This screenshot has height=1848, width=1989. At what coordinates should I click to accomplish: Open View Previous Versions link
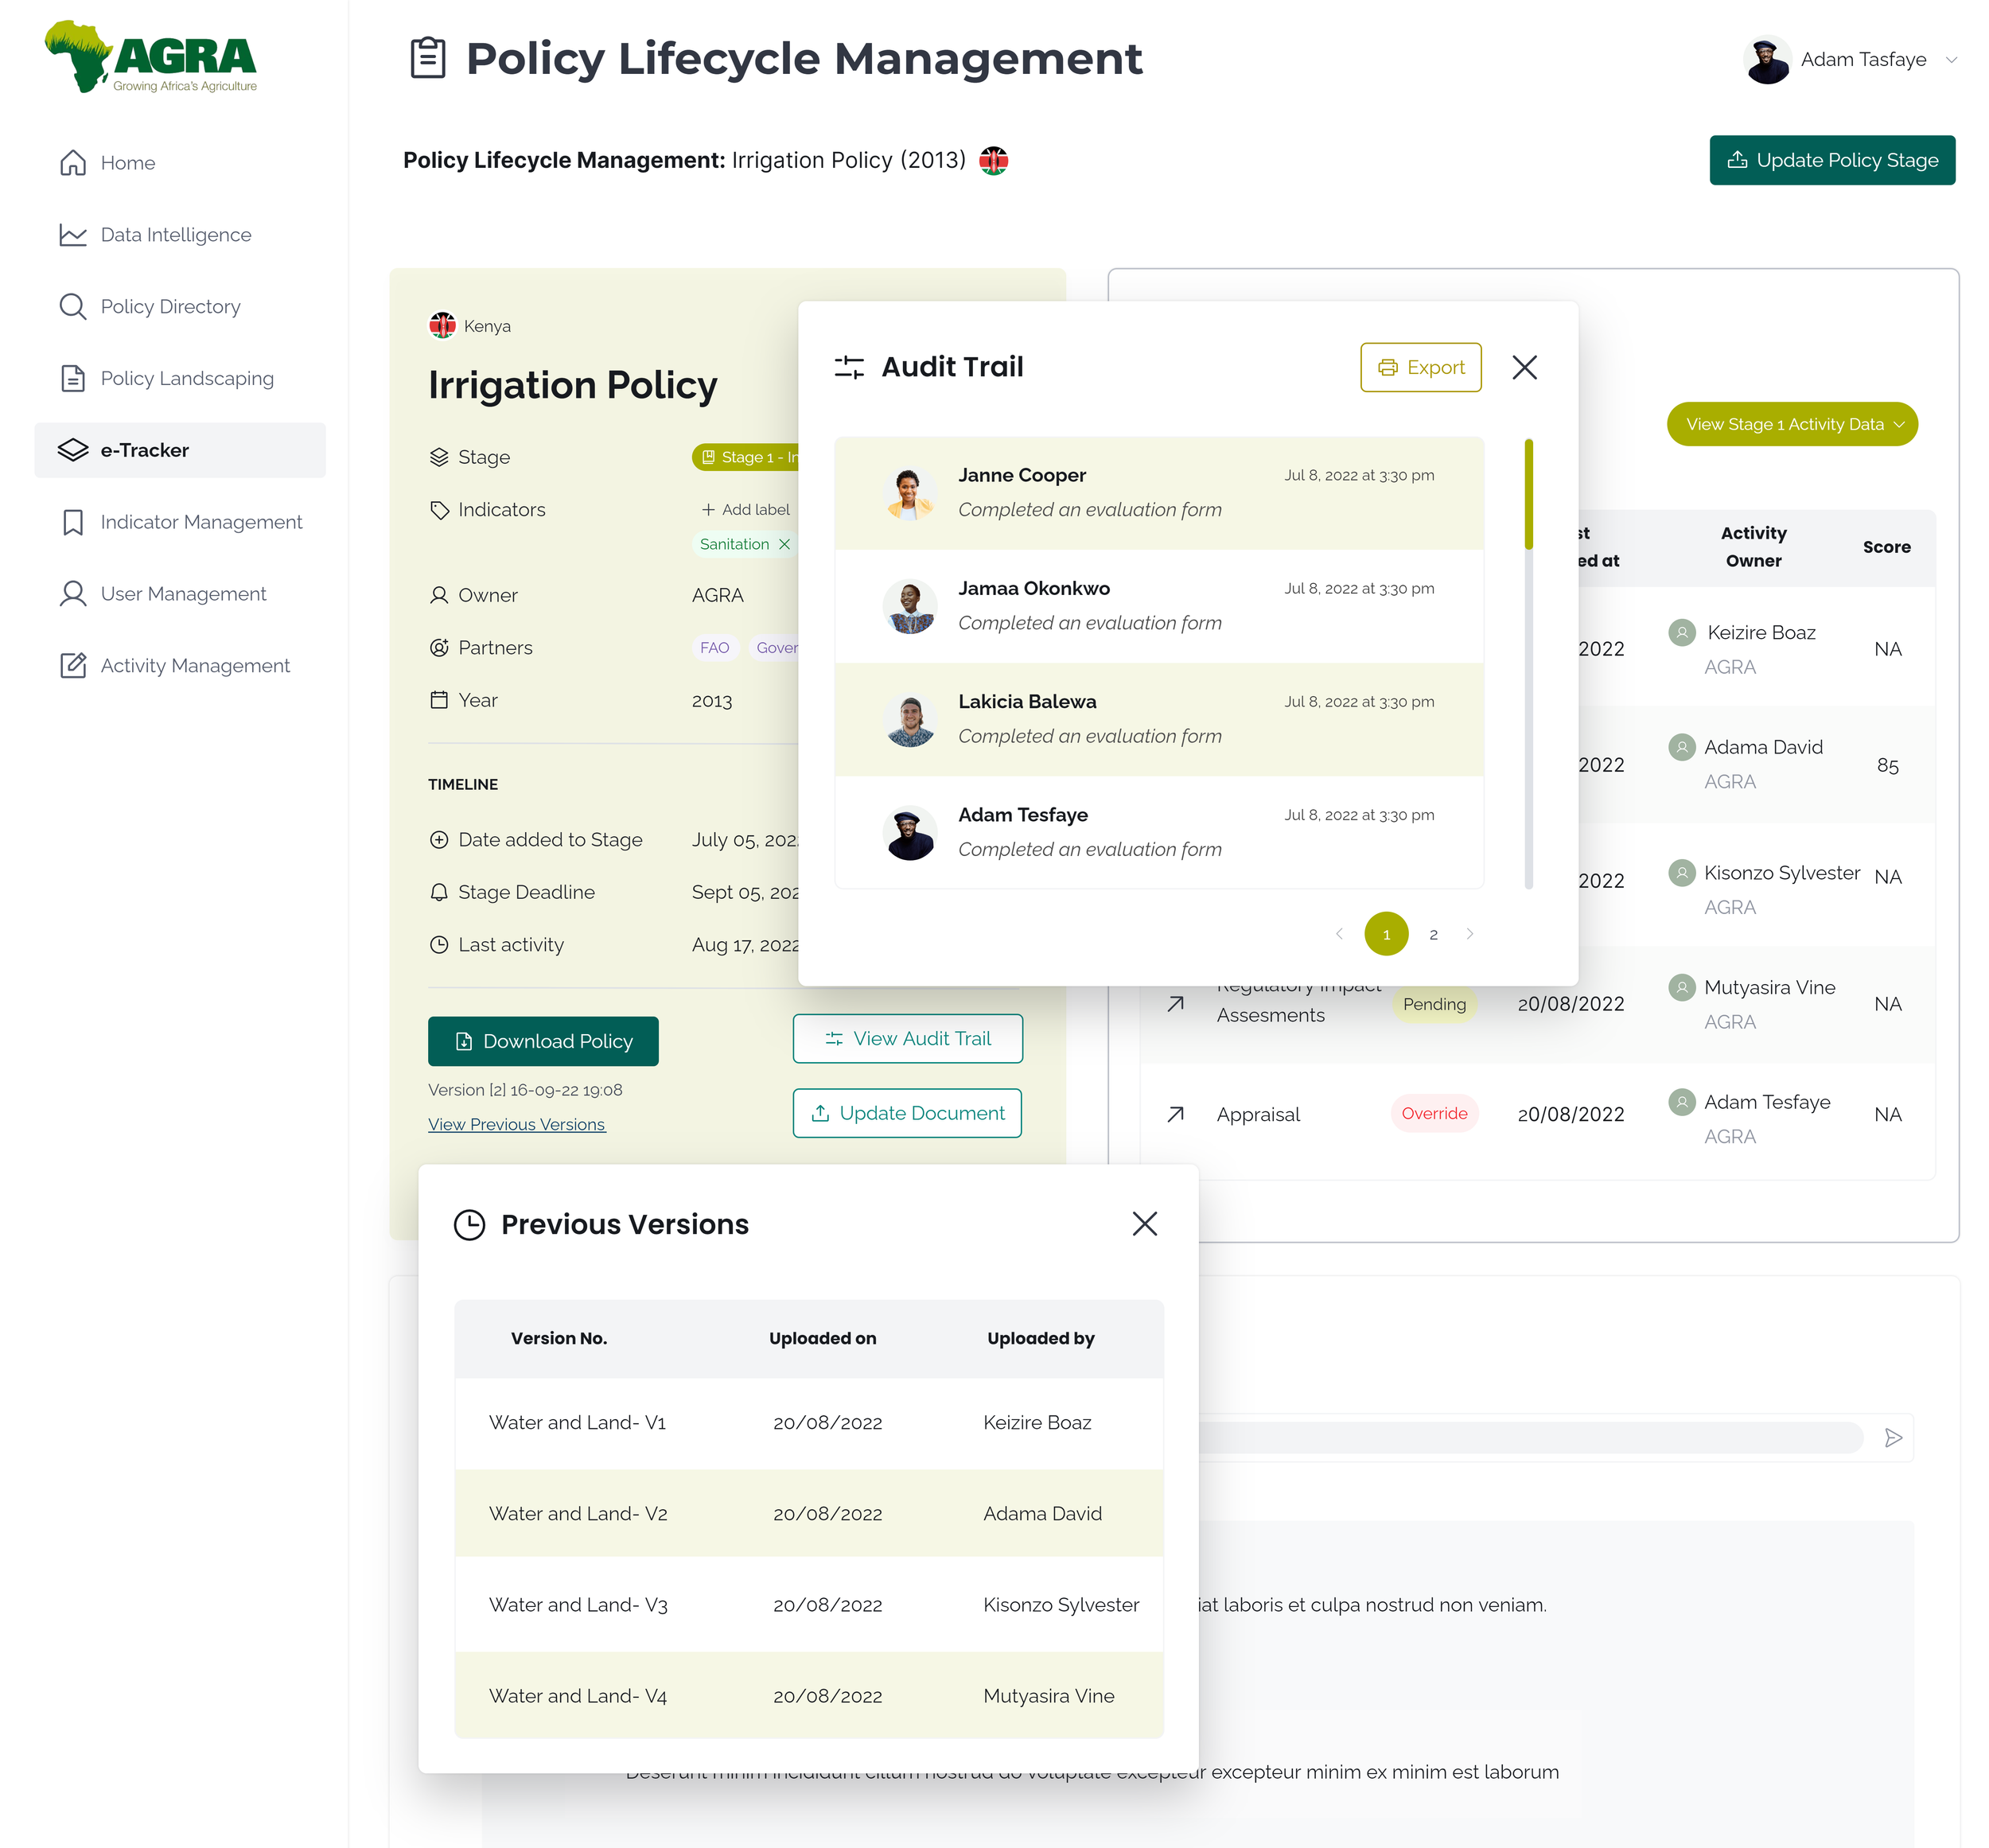pos(516,1124)
